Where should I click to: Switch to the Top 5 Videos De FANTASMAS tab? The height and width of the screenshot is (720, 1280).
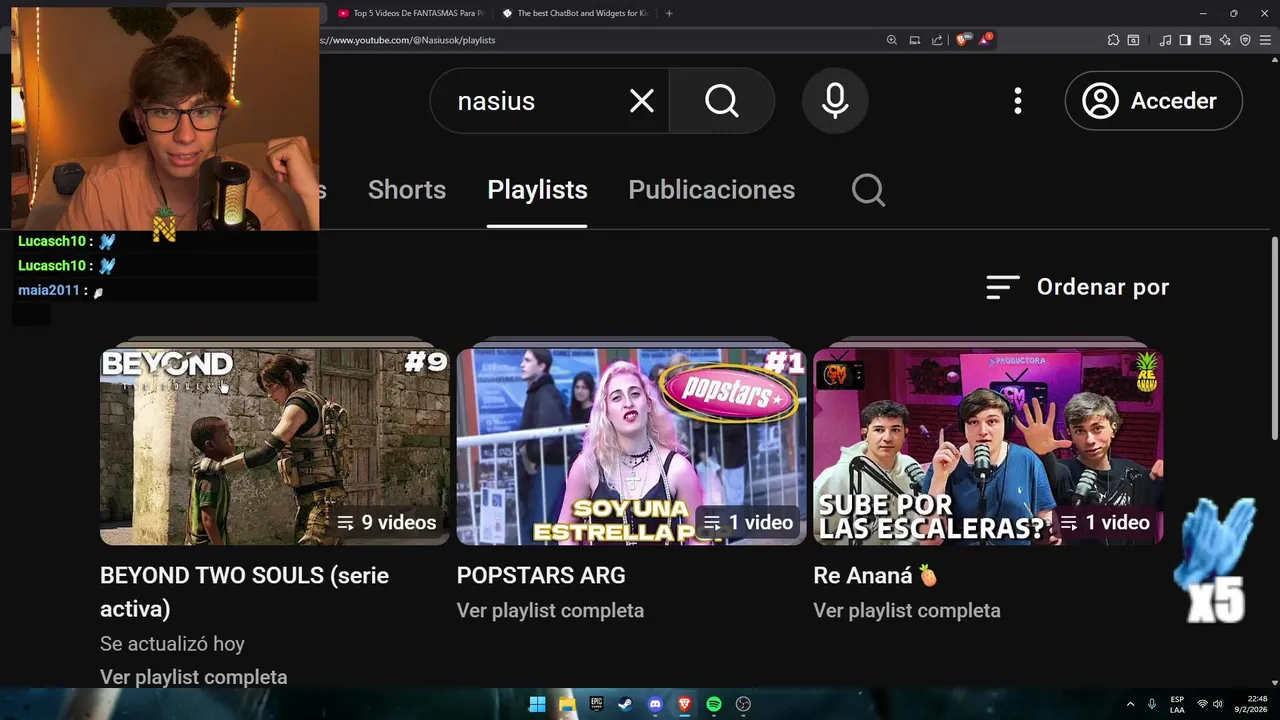410,13
